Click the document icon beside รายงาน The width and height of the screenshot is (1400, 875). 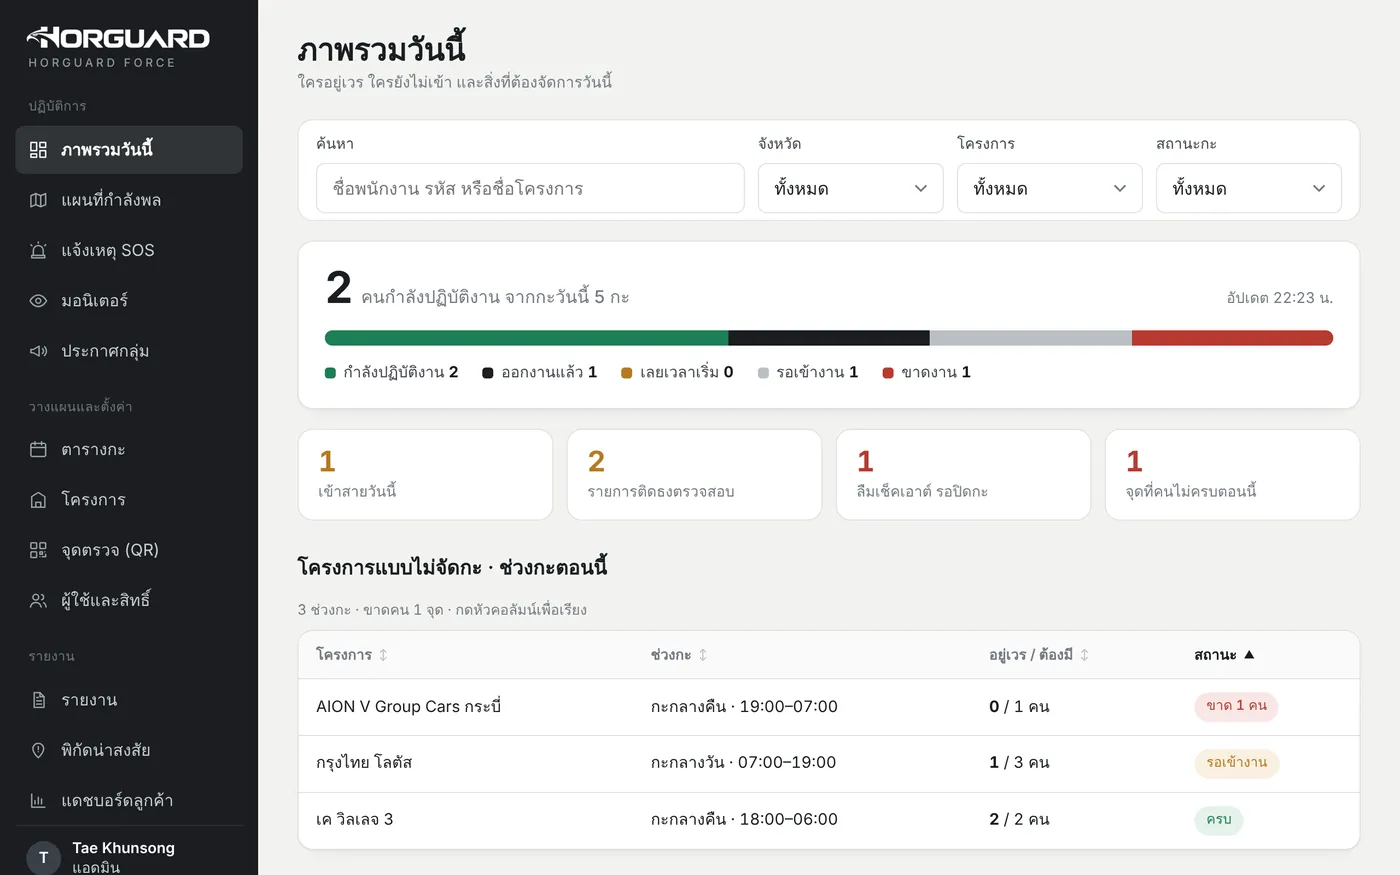point(38,700)
